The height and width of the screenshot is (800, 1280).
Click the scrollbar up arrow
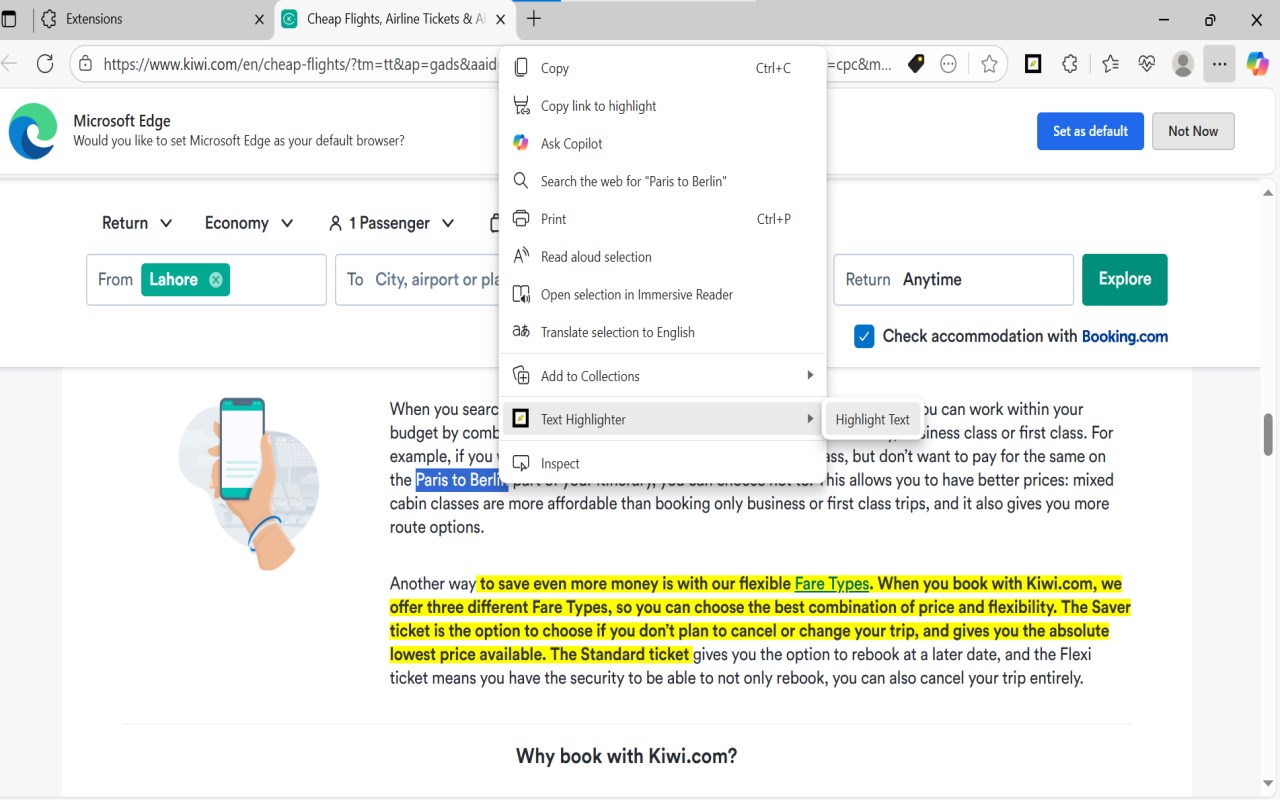click(x=1269, y=192)
